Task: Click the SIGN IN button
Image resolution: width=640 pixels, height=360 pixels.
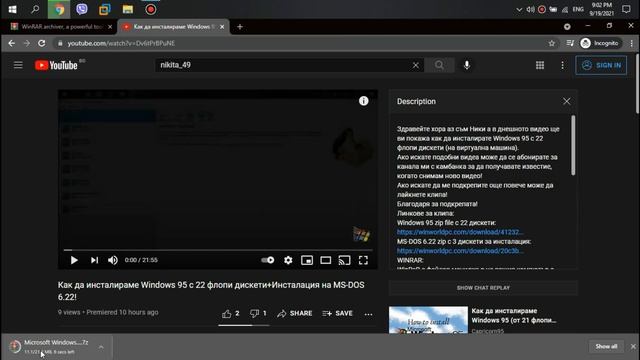Action: tap(601, 65)
